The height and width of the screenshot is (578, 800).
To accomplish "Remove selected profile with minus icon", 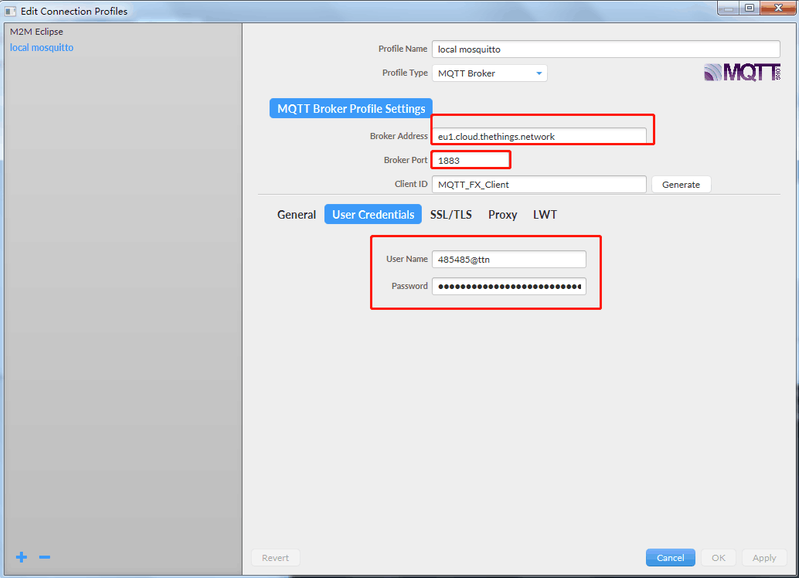I will point(44,557).
